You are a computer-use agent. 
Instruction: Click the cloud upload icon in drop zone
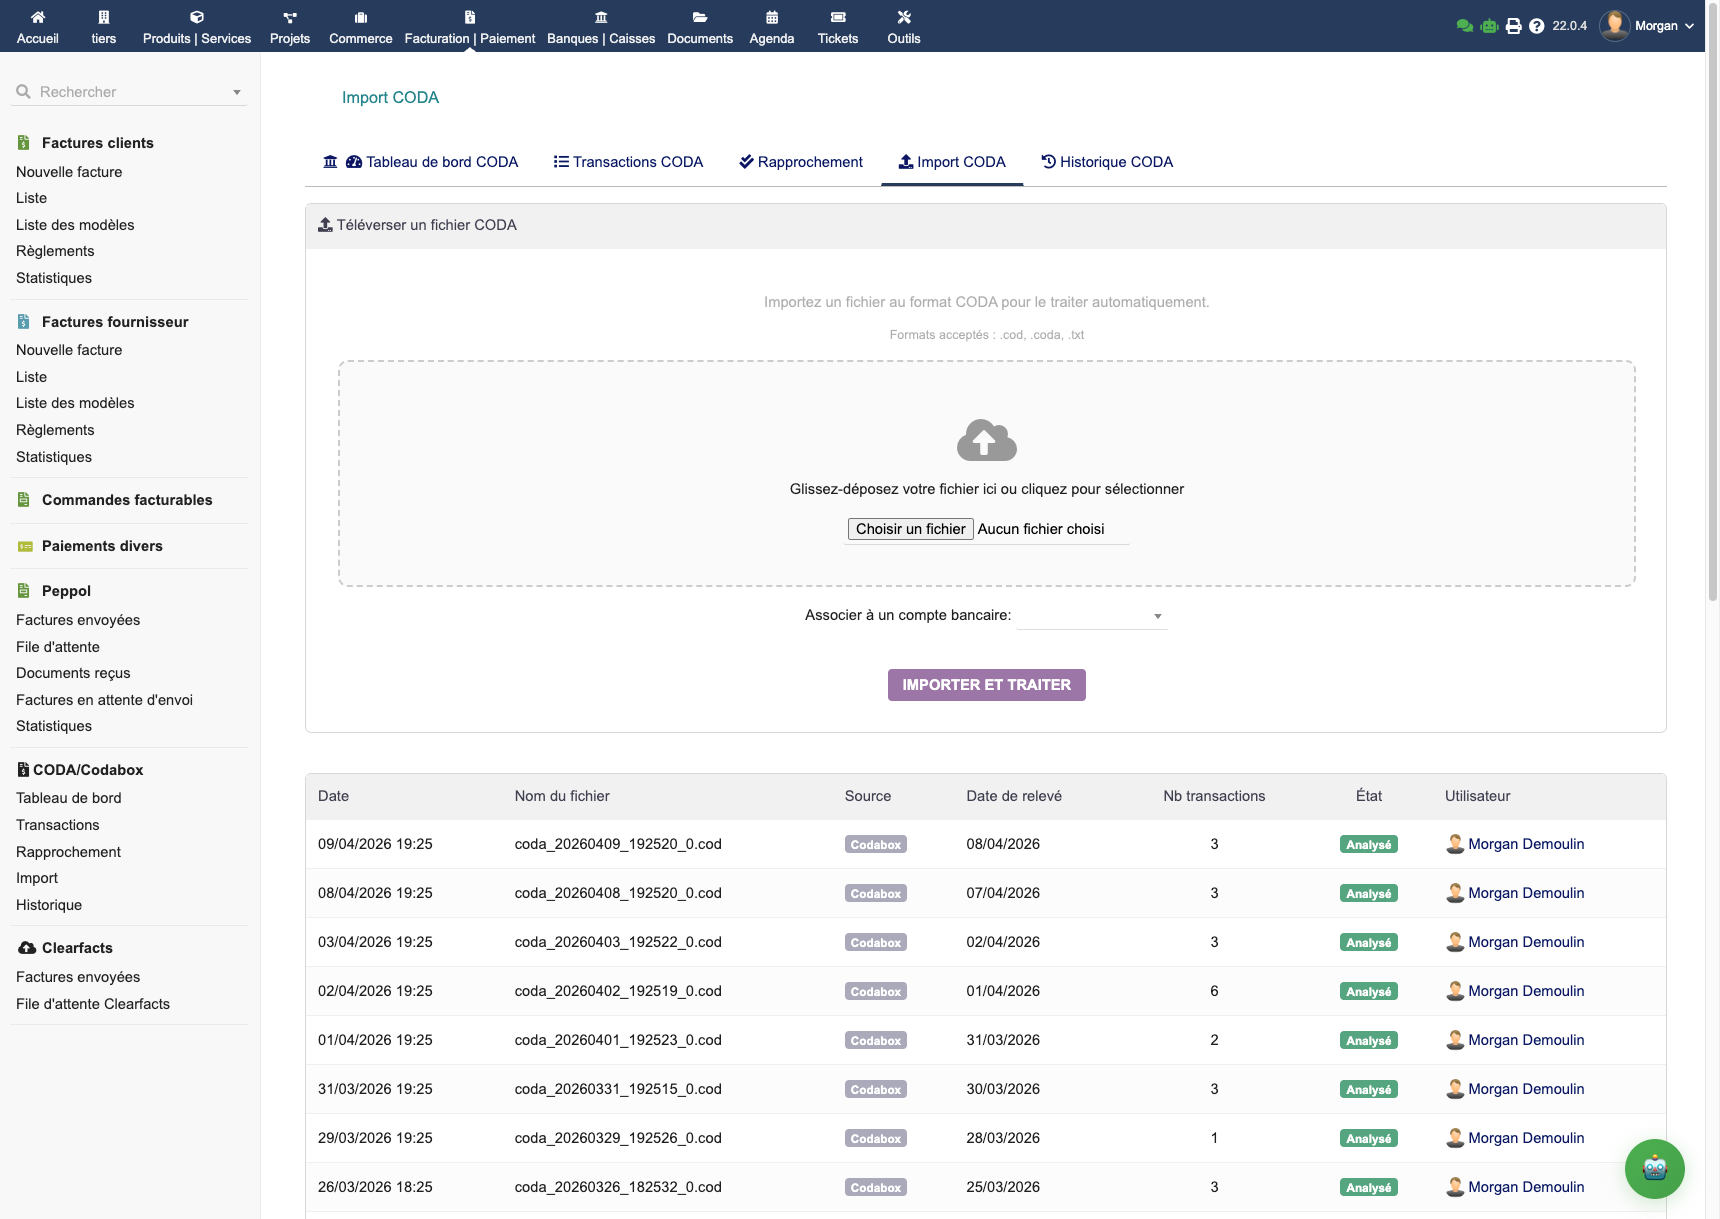click(986, 441)
